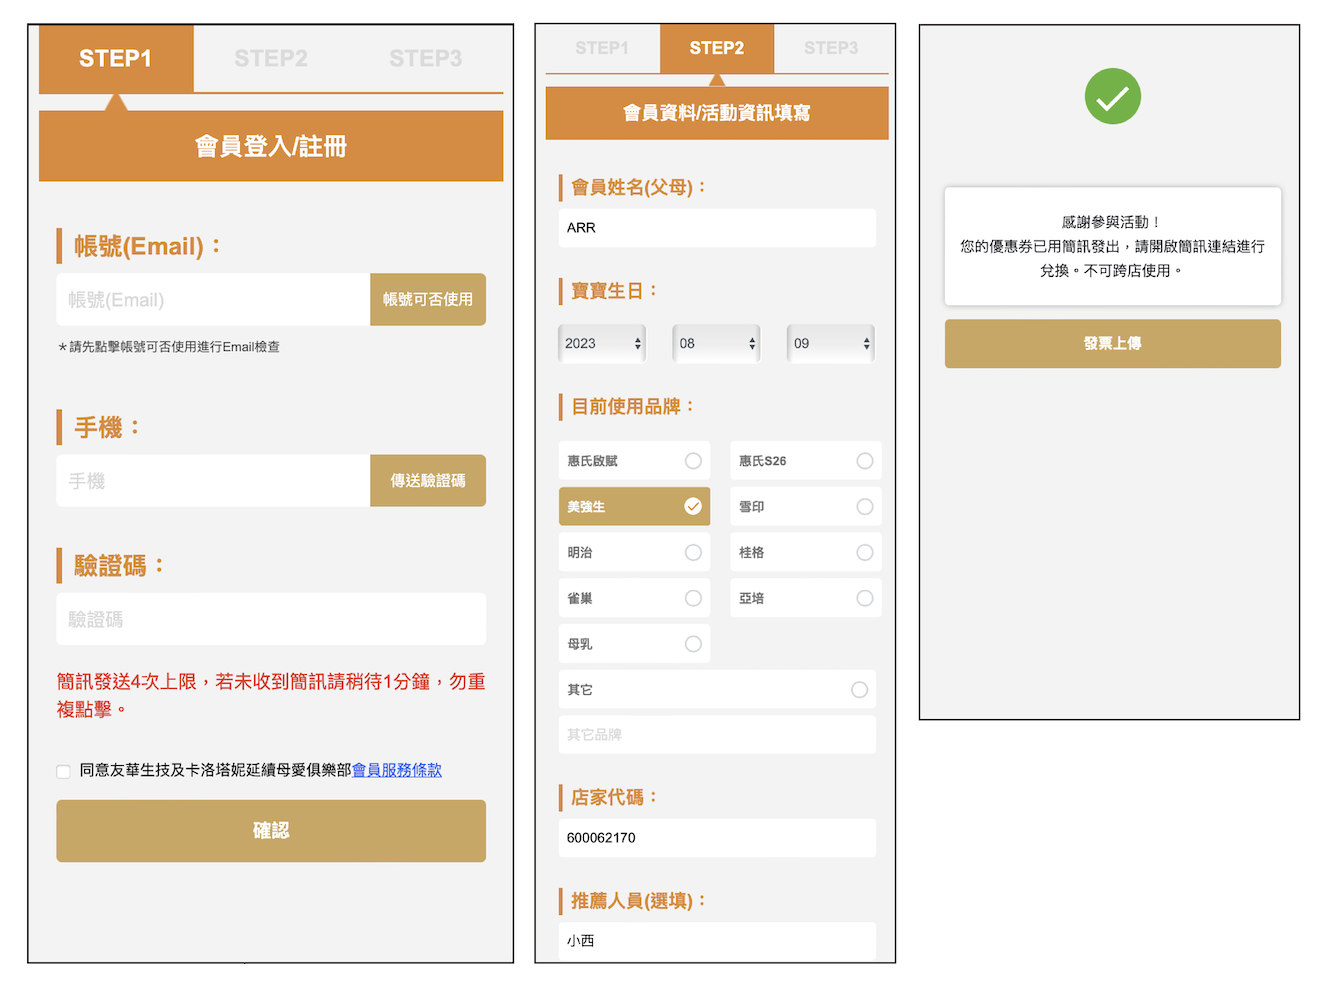The width and height of the screenshot is (1317, 995).
Task: Click the green success checkmark icon
Action: 1112,97
